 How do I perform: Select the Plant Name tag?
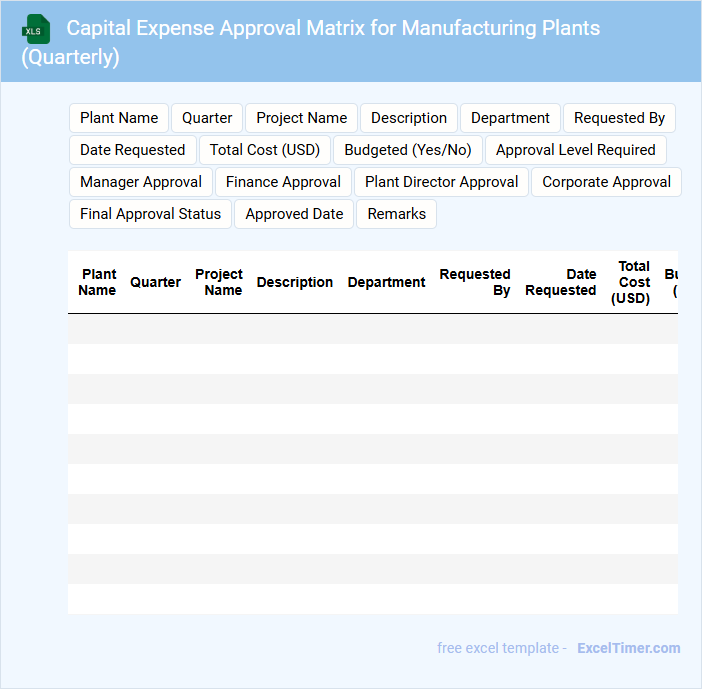point(119,118)
